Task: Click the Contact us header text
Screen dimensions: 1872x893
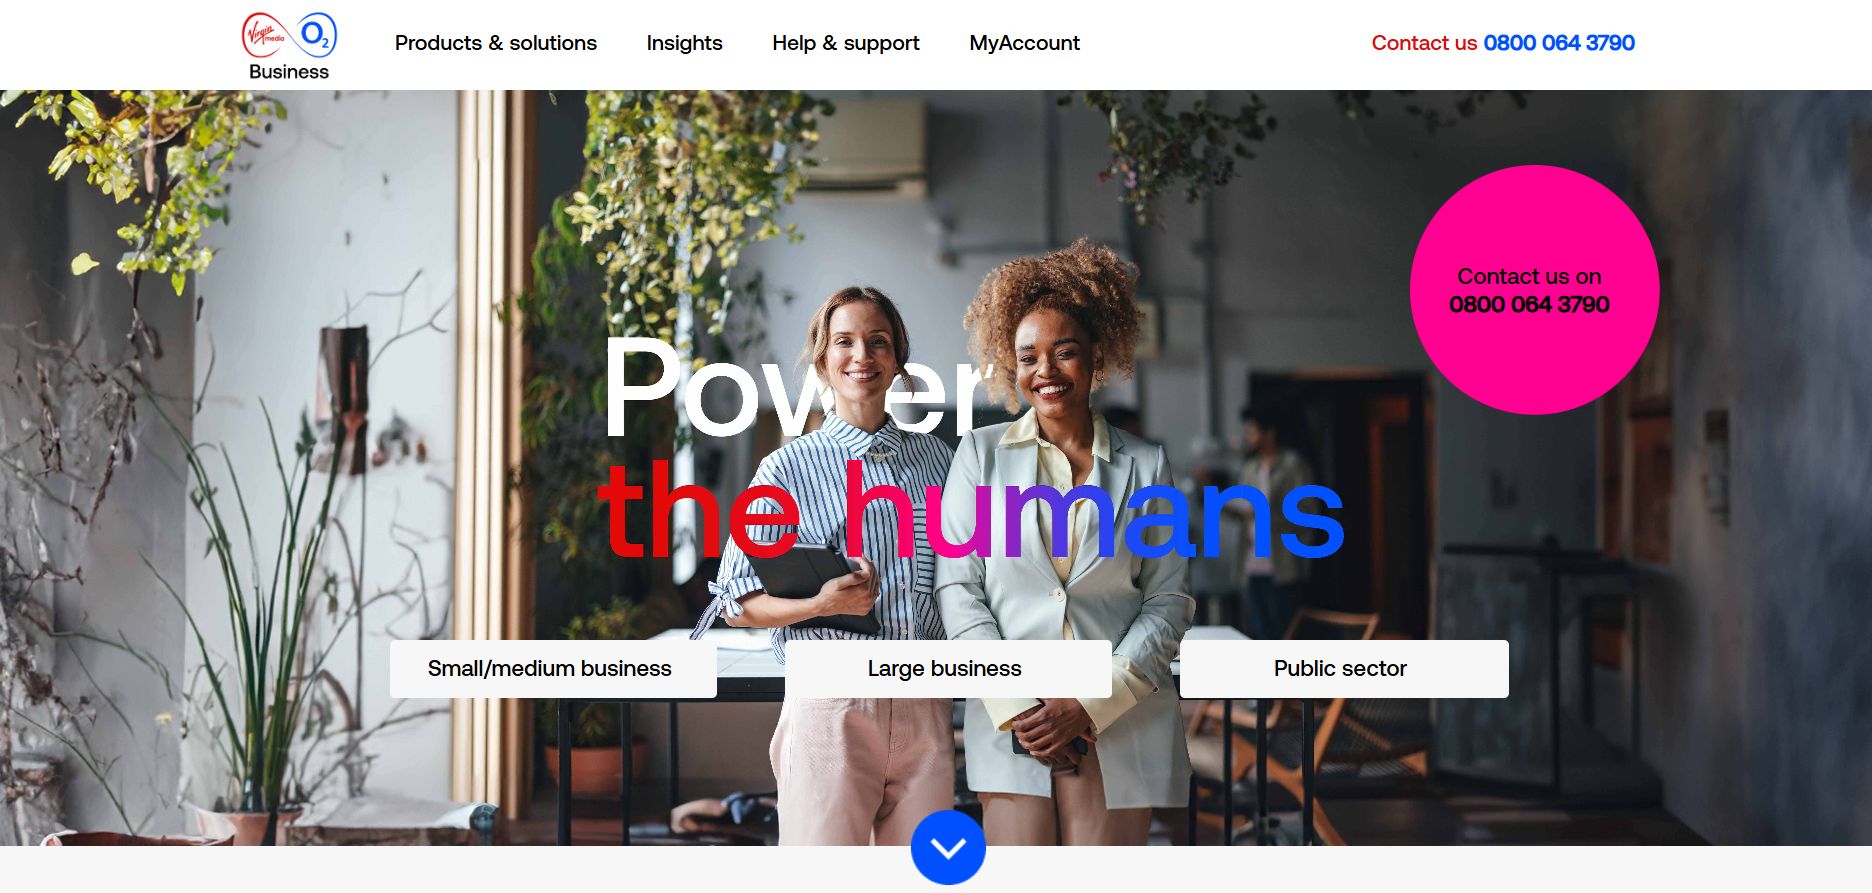Action: (1424, 43)
